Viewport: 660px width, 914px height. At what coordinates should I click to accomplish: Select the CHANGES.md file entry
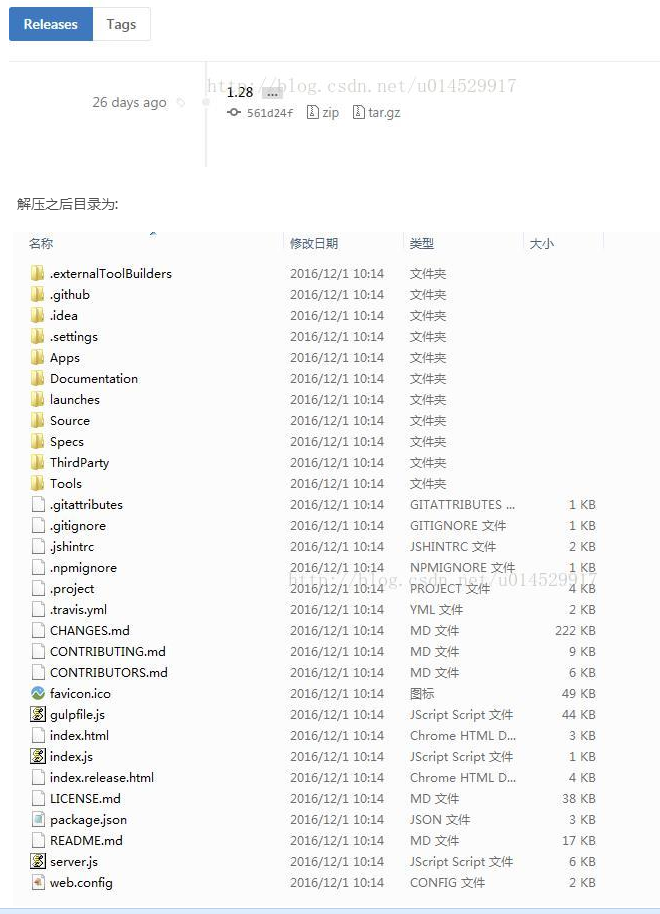pyautogui.click(x=90, y=630)
